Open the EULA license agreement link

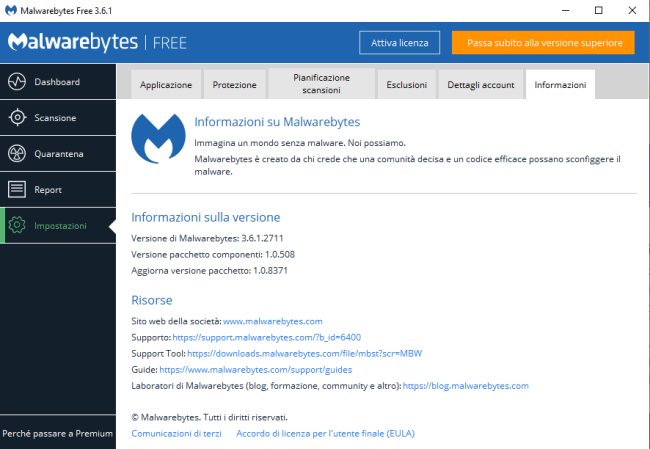(x=325, y=433)
